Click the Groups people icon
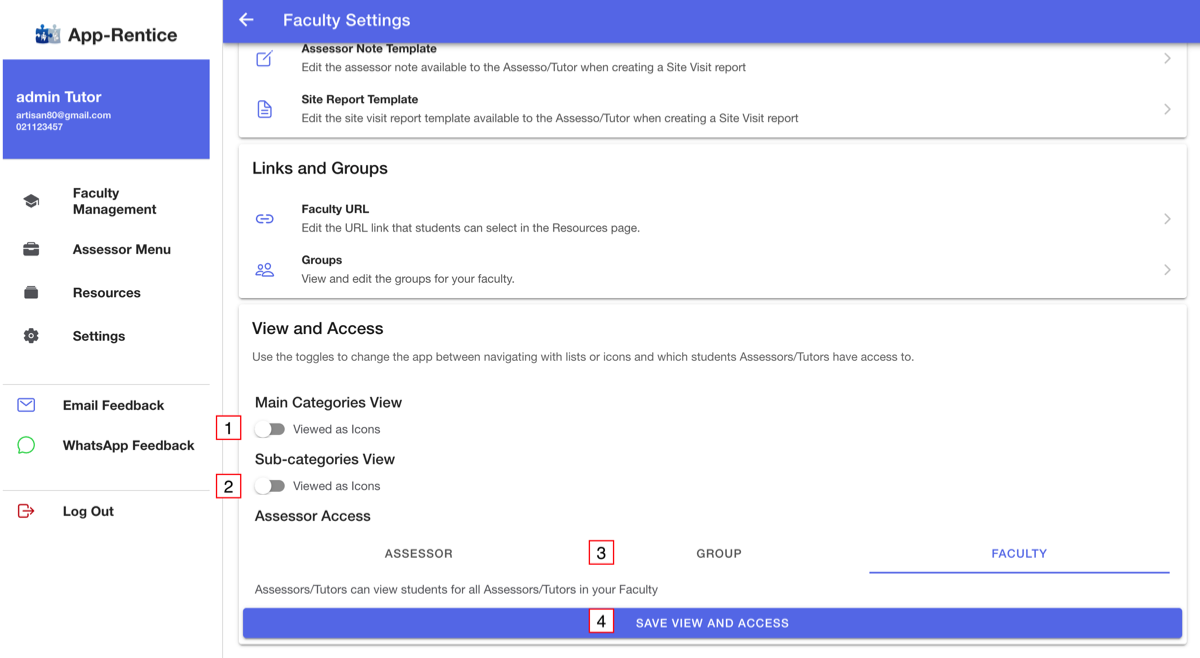Screen dimensions: 1200x658 tap(265, 270)
